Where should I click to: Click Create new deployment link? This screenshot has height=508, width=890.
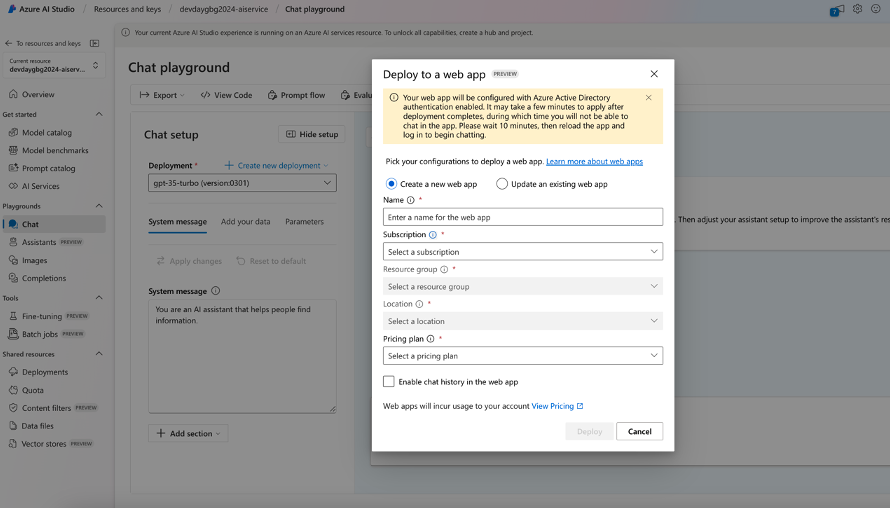276,165
